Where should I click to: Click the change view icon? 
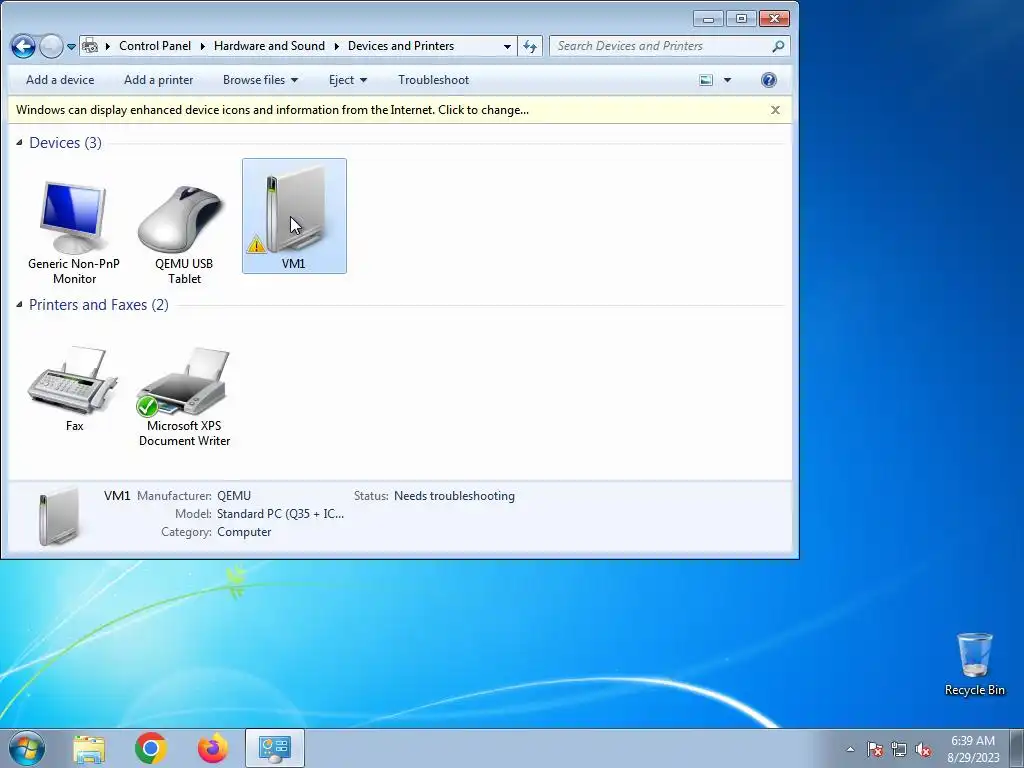[x=706, y=80]
